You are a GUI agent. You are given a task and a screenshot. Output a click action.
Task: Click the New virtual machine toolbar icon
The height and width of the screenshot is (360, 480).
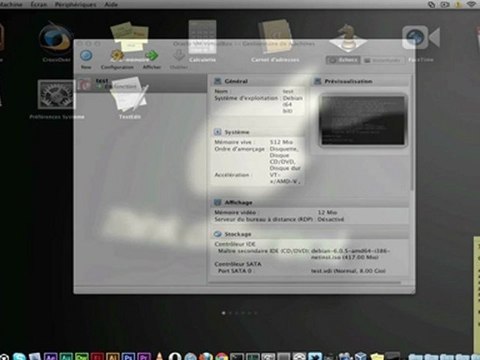pyautogui.click(x=86, y=56)
